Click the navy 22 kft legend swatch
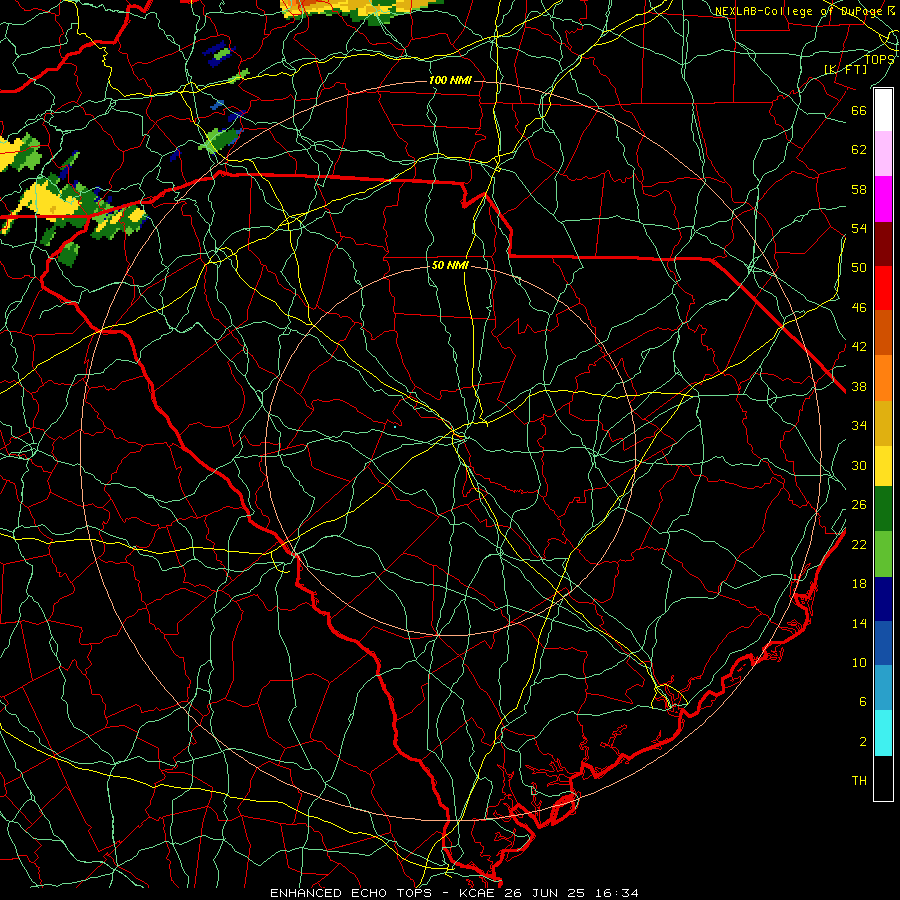The width and height of the screenshot is (900, 900). [x=883, y=599]
